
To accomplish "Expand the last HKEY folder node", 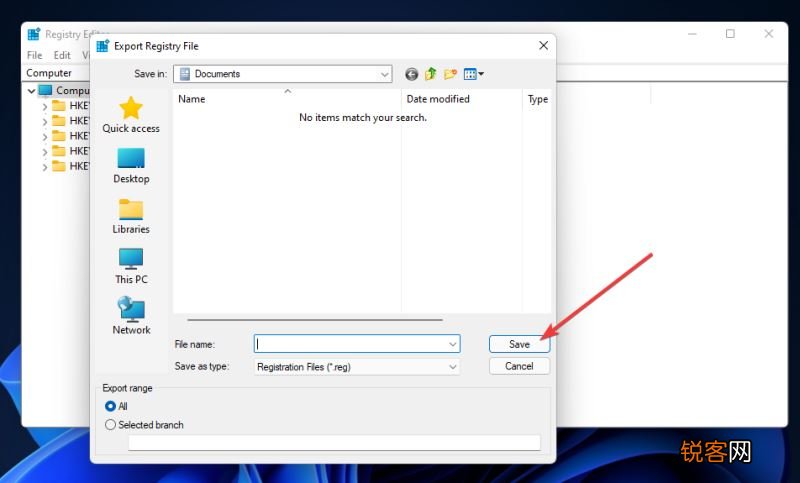I will pos(45,167).
